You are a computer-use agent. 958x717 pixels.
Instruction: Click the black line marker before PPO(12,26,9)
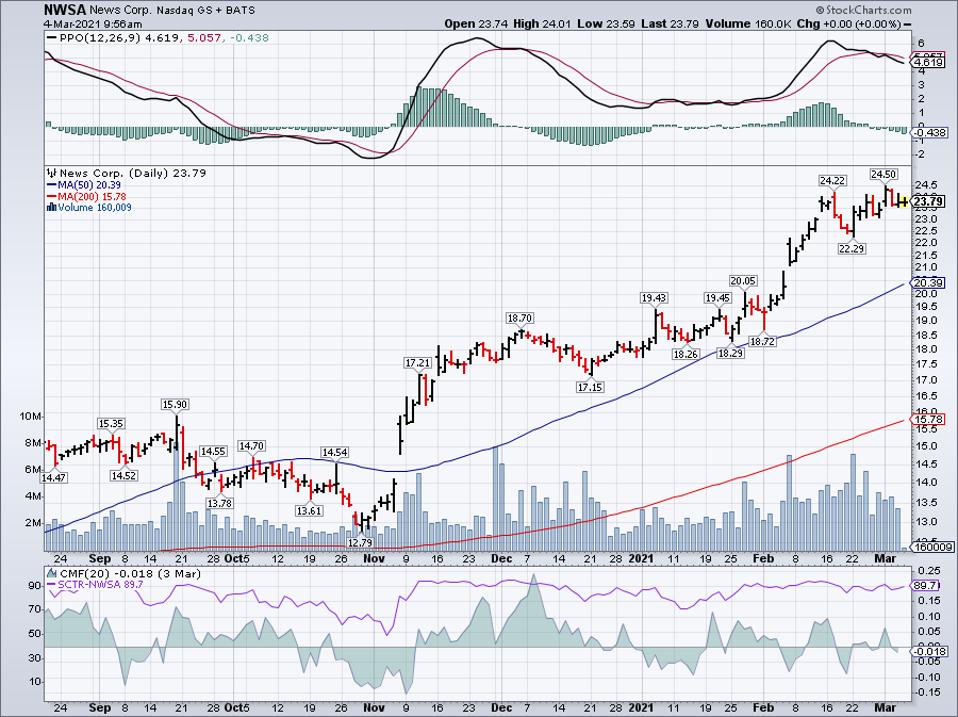[x=52, y=38]
